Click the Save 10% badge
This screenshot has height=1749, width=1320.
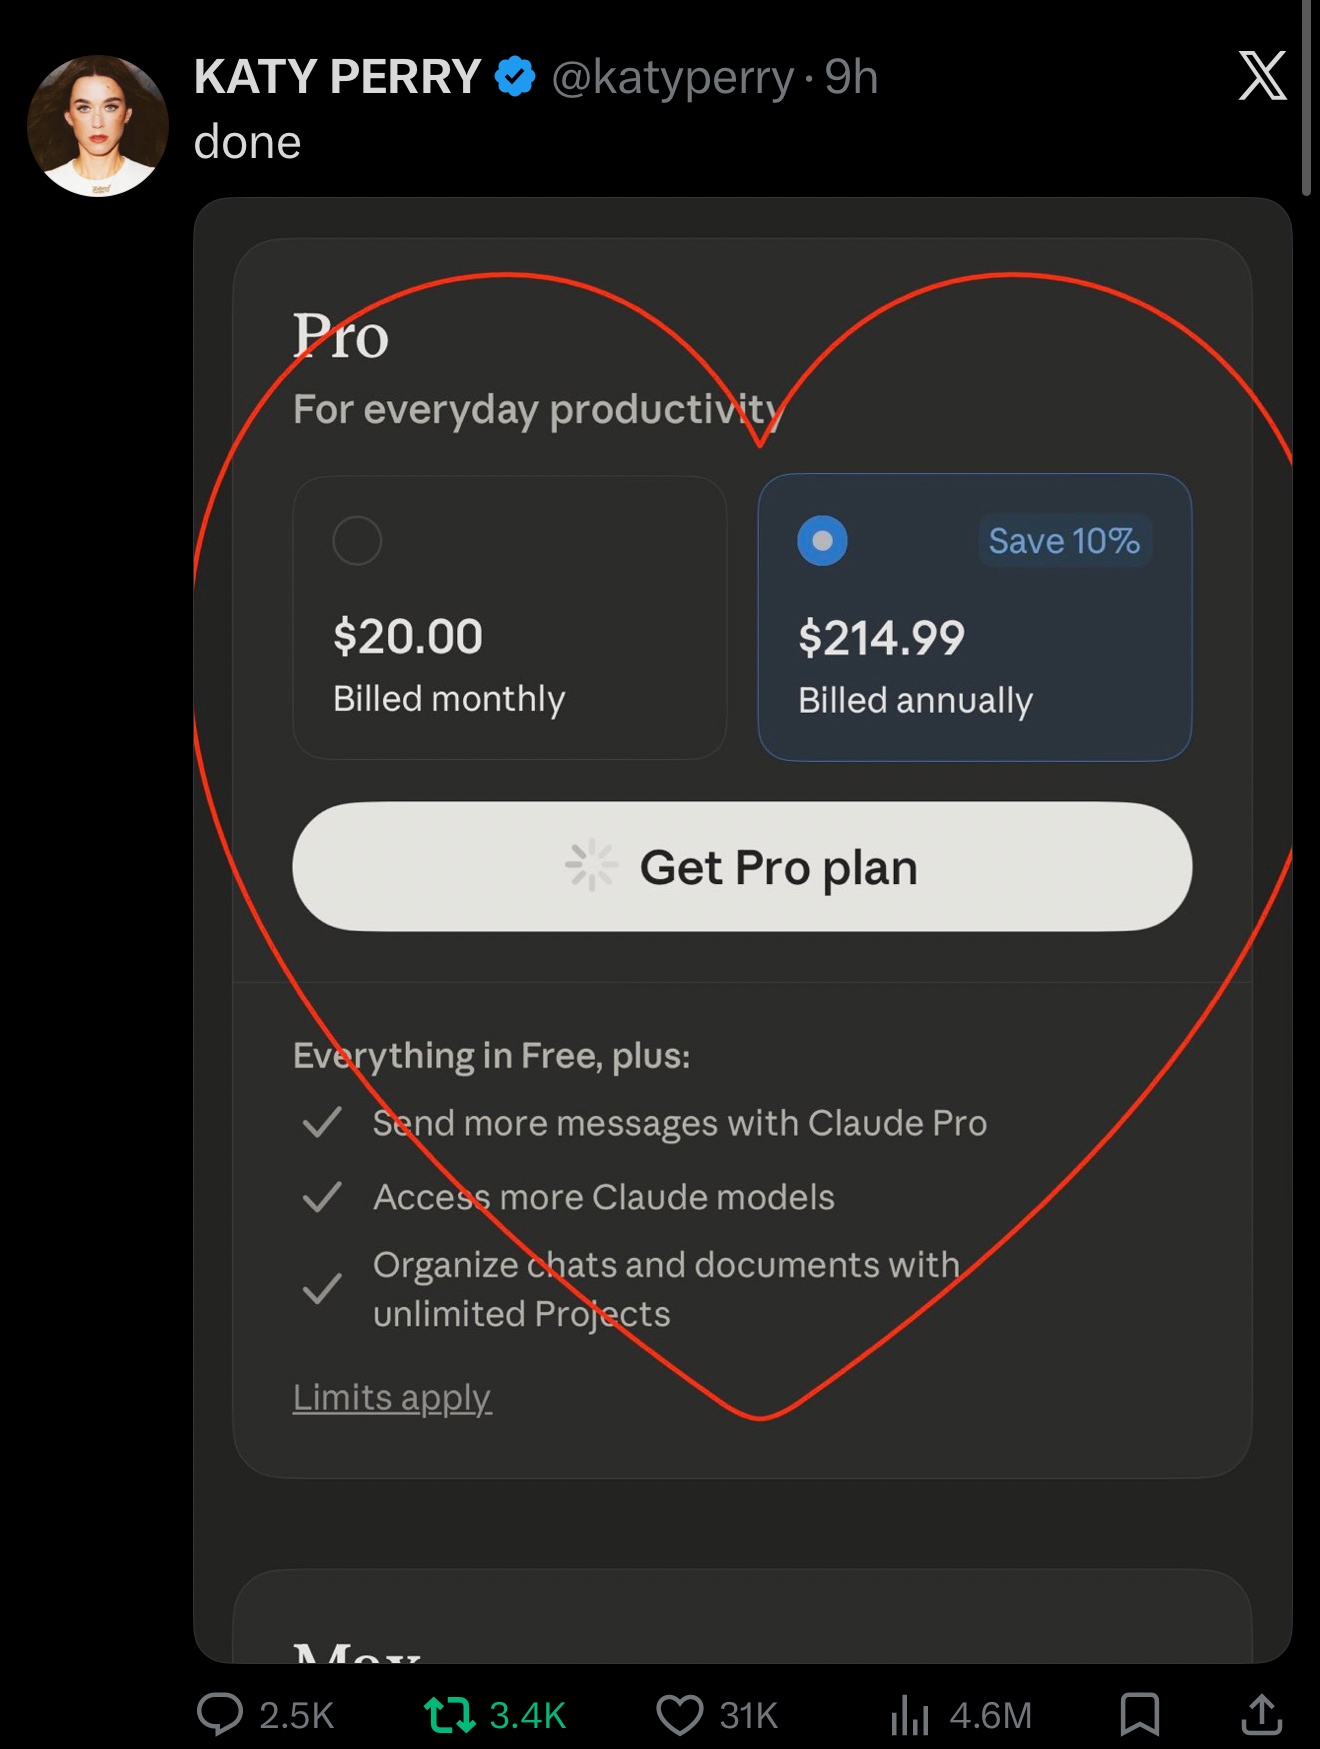(x=1064, y=541)
